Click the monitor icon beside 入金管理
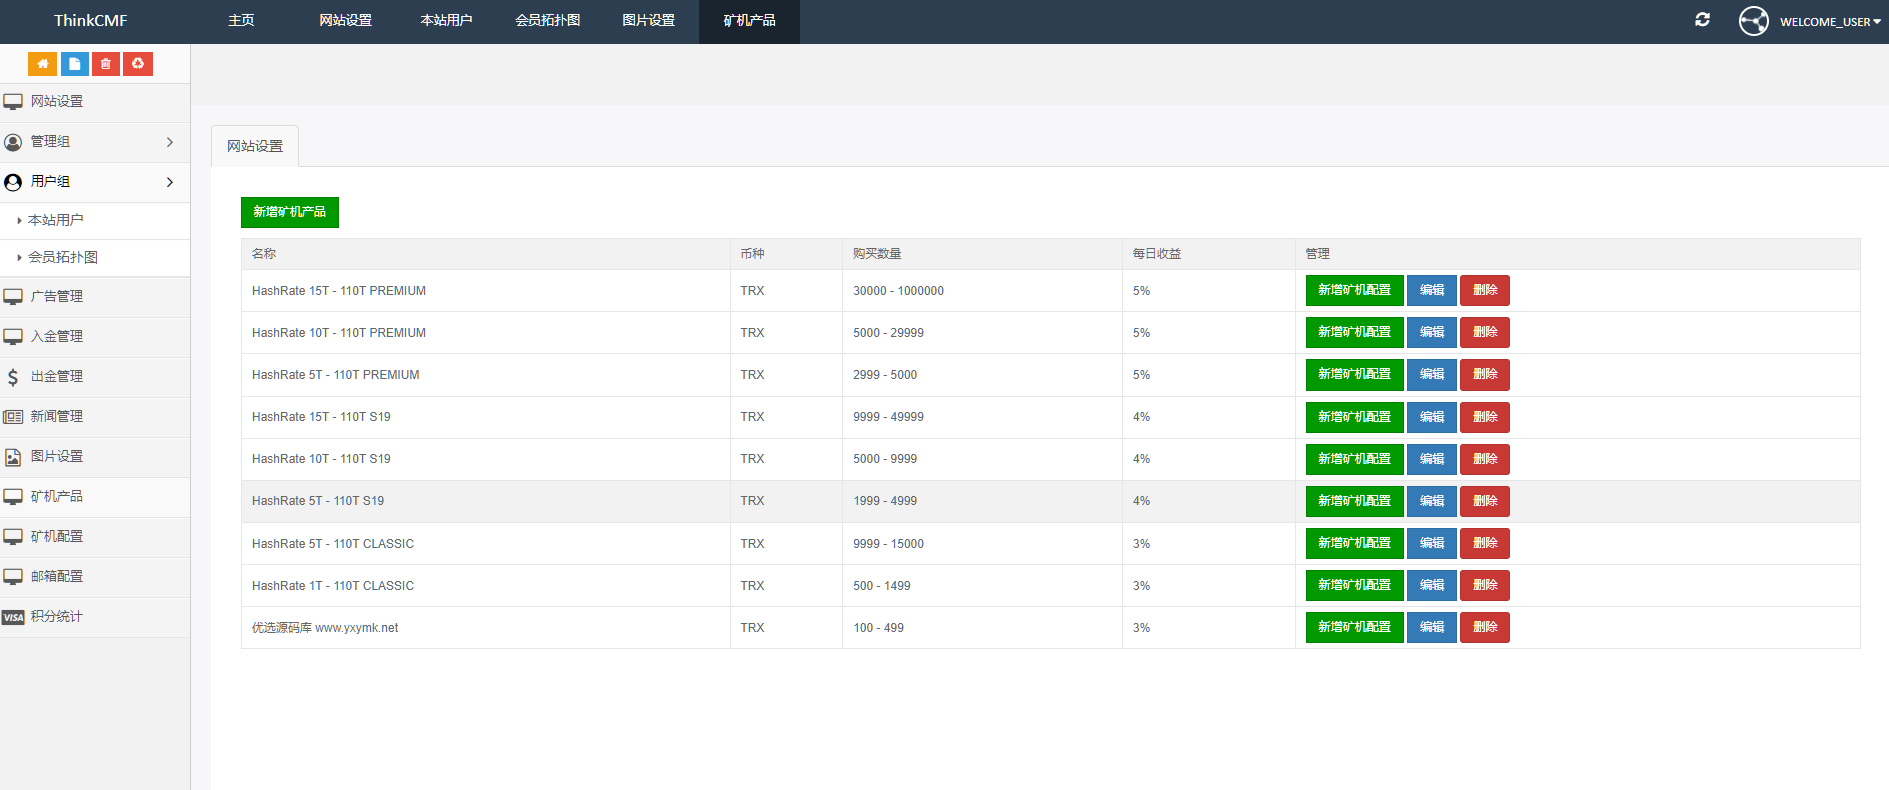The width and height of the screenshot is (1889, 790). click(13, 337)
